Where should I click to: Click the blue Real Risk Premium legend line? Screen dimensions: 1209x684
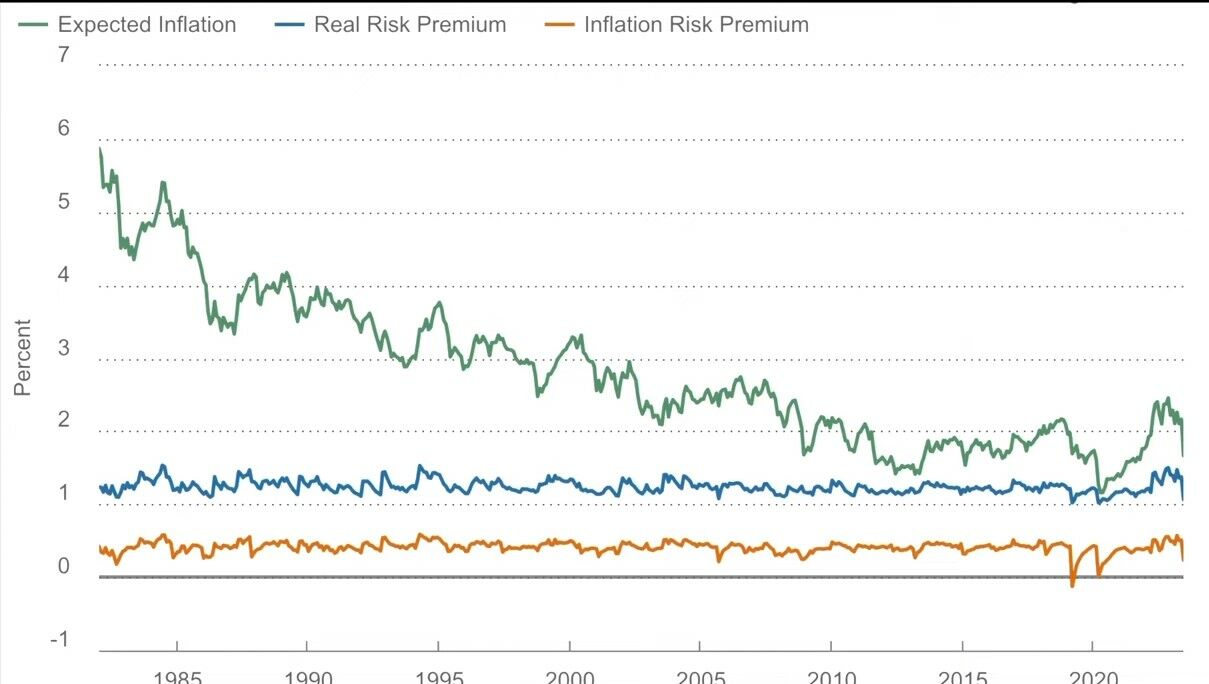(290, 25)
